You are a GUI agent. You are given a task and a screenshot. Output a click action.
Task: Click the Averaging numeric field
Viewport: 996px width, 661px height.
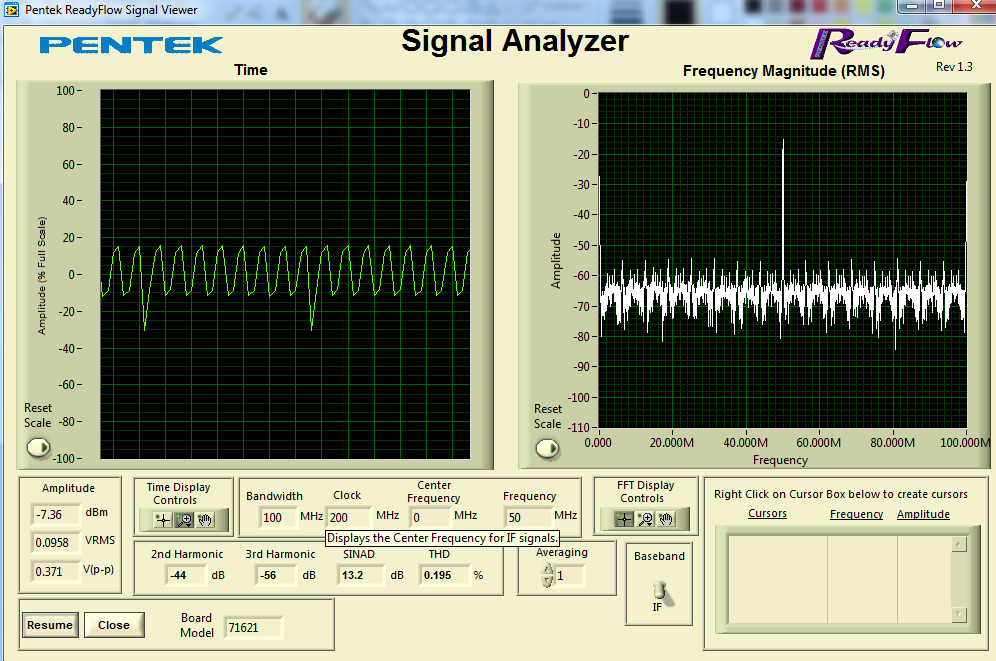click(570, 576)
